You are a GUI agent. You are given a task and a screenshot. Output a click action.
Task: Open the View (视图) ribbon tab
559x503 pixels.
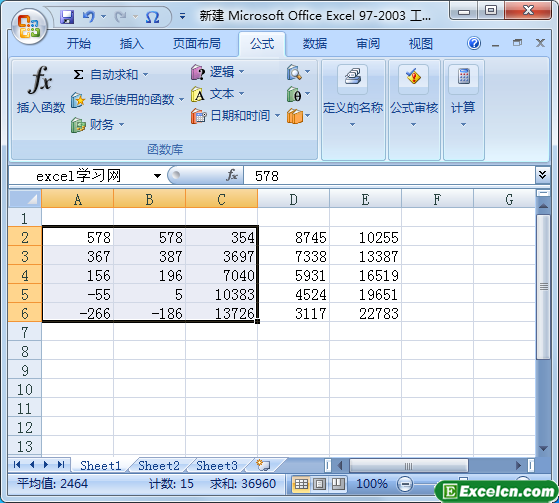421,44
